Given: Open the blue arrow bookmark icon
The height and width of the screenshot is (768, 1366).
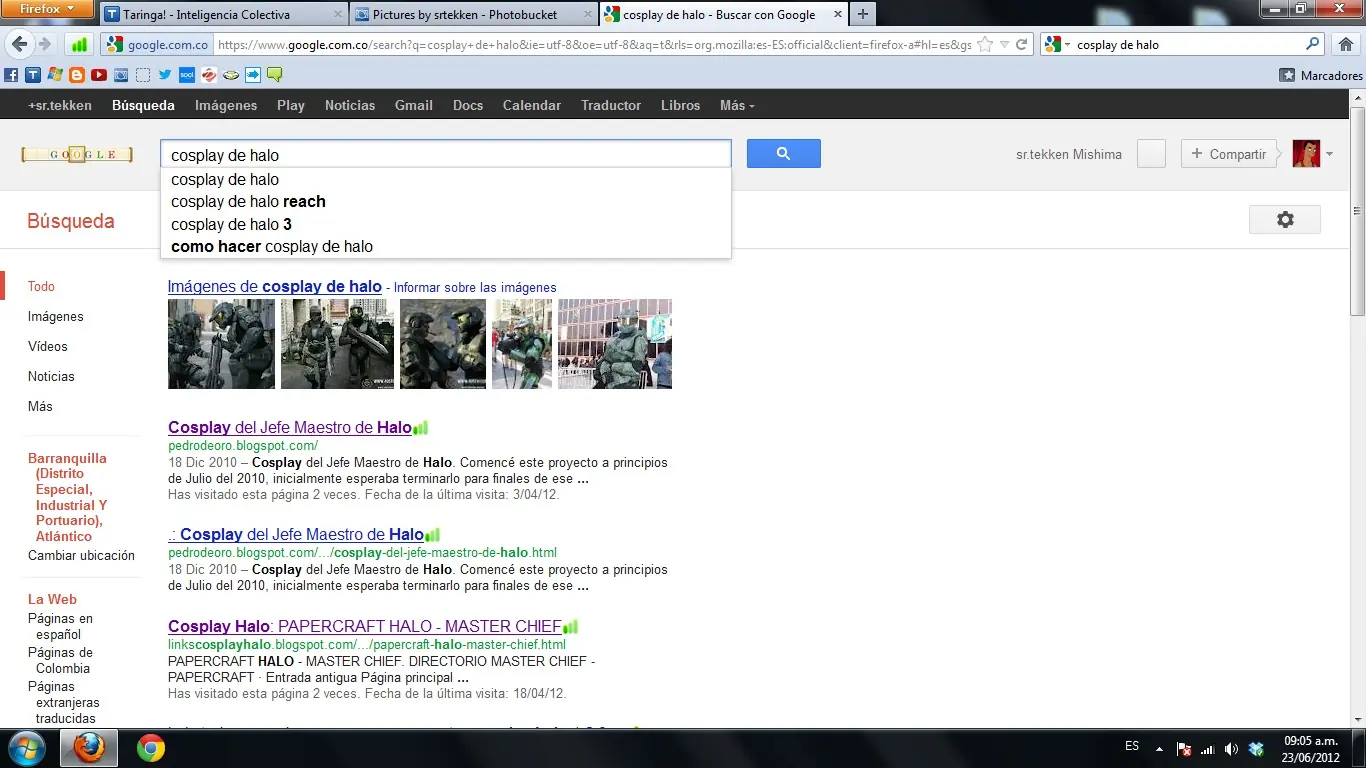Looking at the screenshot, I should [x=252, y=75].
